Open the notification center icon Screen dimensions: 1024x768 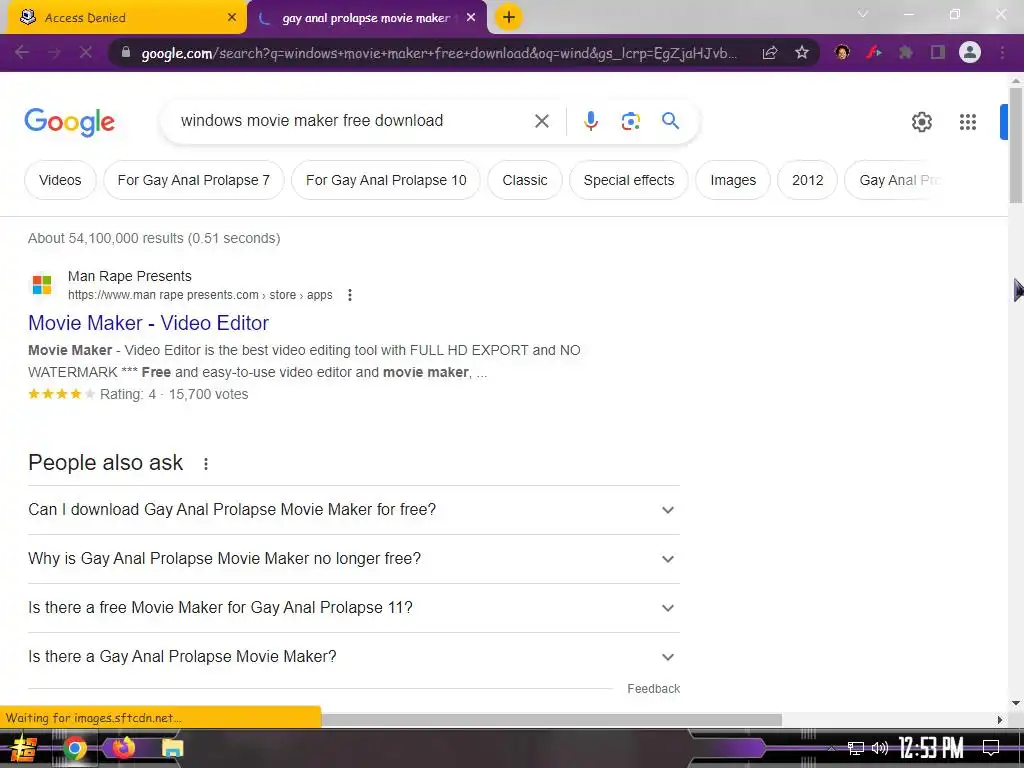[x=991, y=747]
